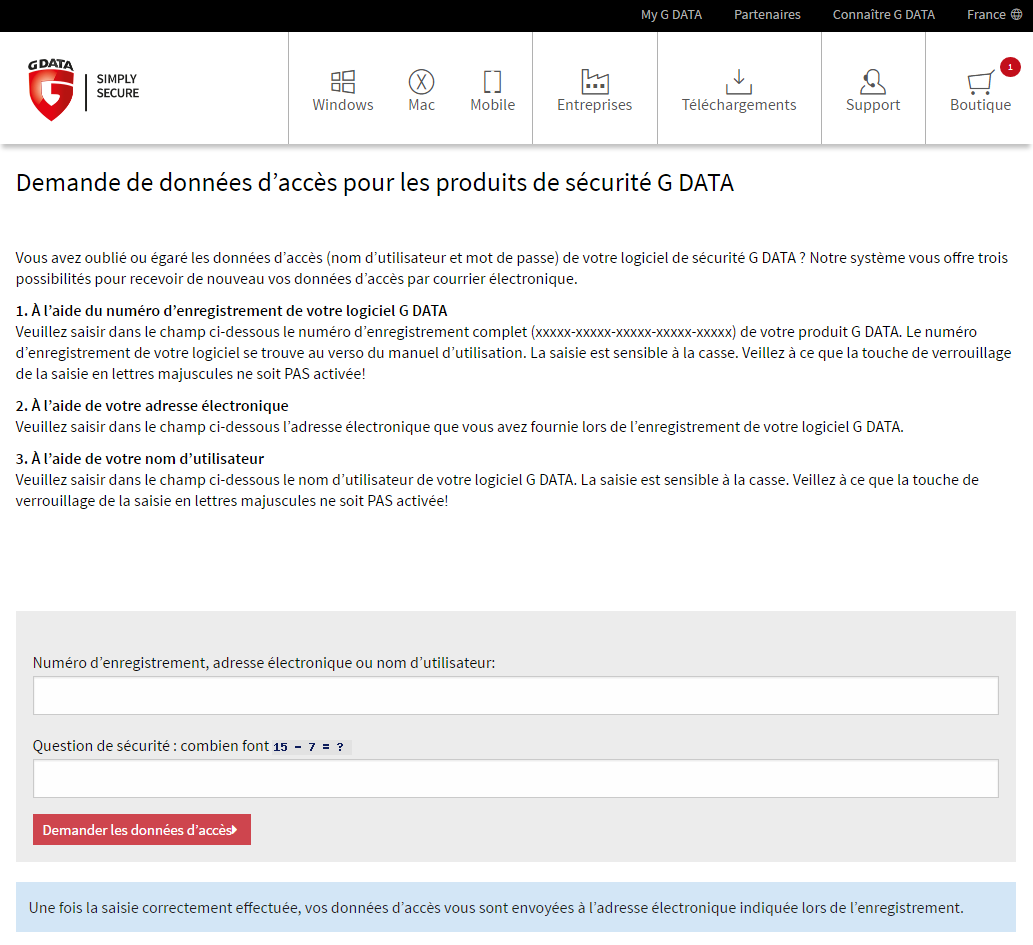The height and width of the screenshot is (945, 1033).
Task: Open the Connaître G DATA menu link
Action: click(x=883, y=14)
